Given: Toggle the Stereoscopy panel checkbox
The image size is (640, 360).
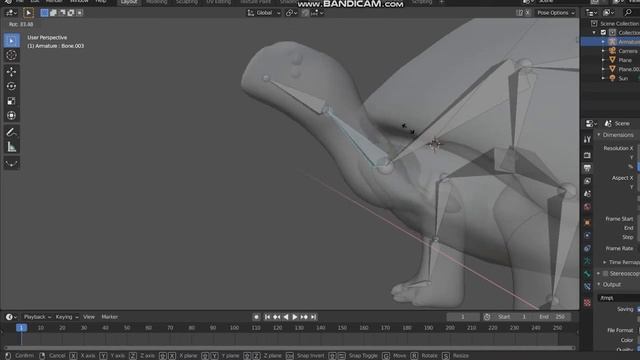Looking at the screenshot, I should tap(605, 273).
